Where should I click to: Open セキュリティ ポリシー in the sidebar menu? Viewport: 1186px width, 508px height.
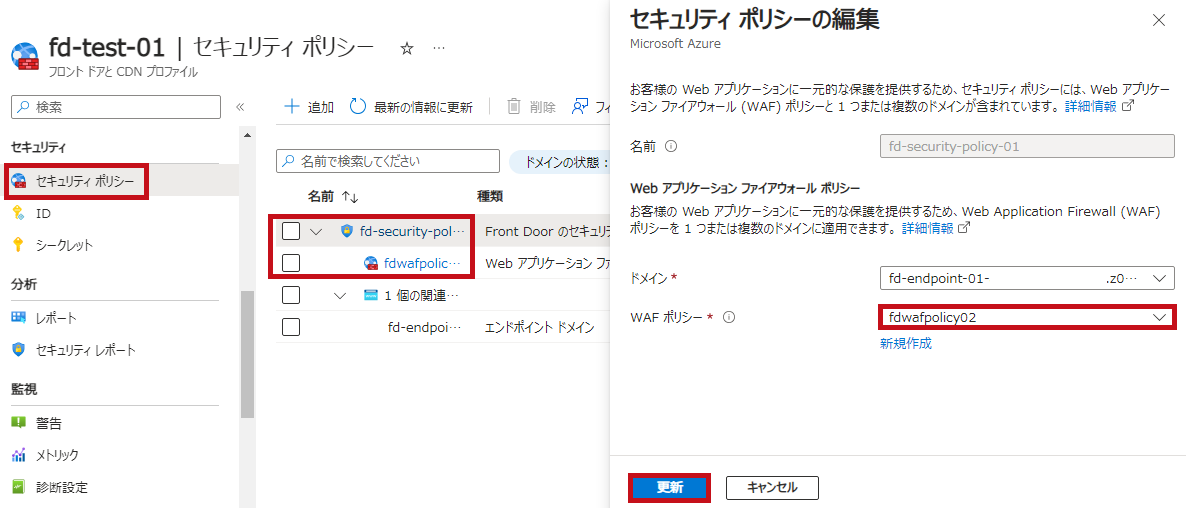[85, 181]
